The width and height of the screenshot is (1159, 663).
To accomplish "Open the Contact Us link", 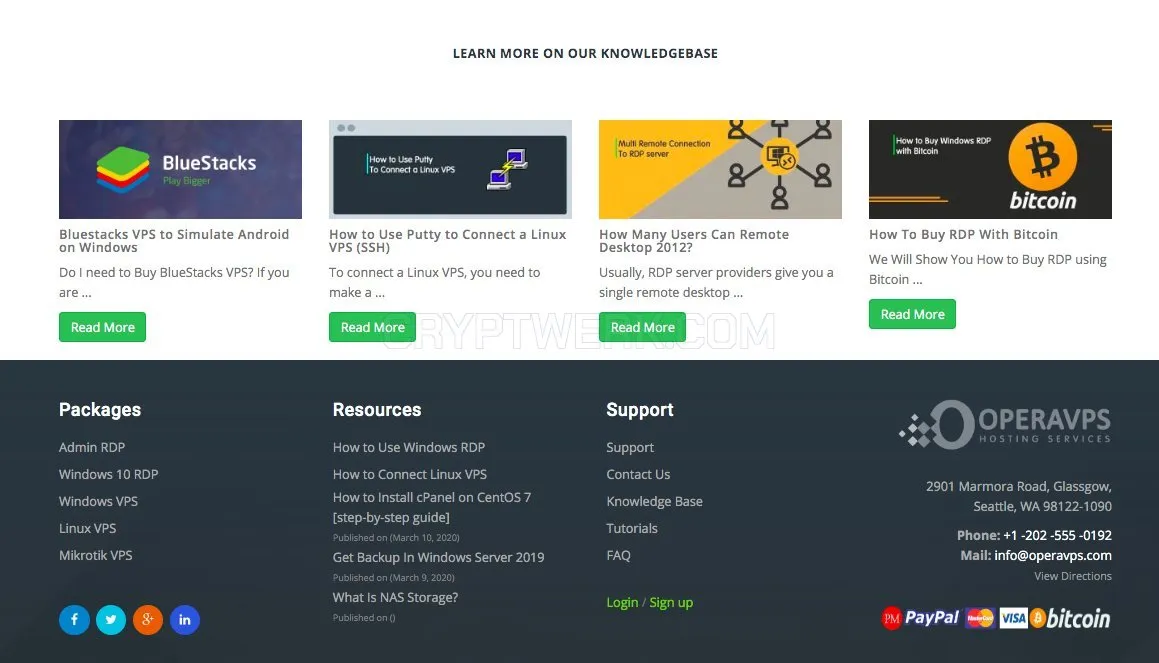I will [x=638, y=474].
